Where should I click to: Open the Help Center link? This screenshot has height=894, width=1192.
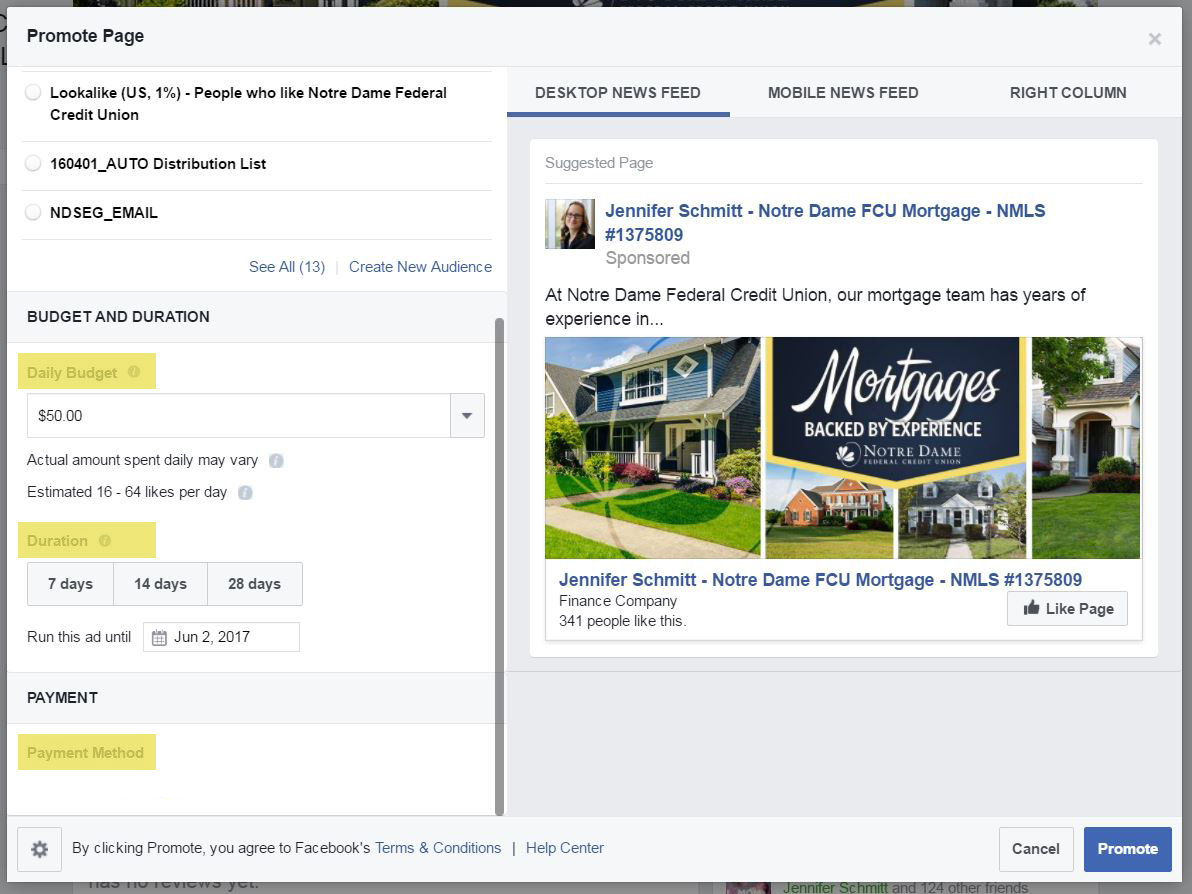tap(565, 848)
